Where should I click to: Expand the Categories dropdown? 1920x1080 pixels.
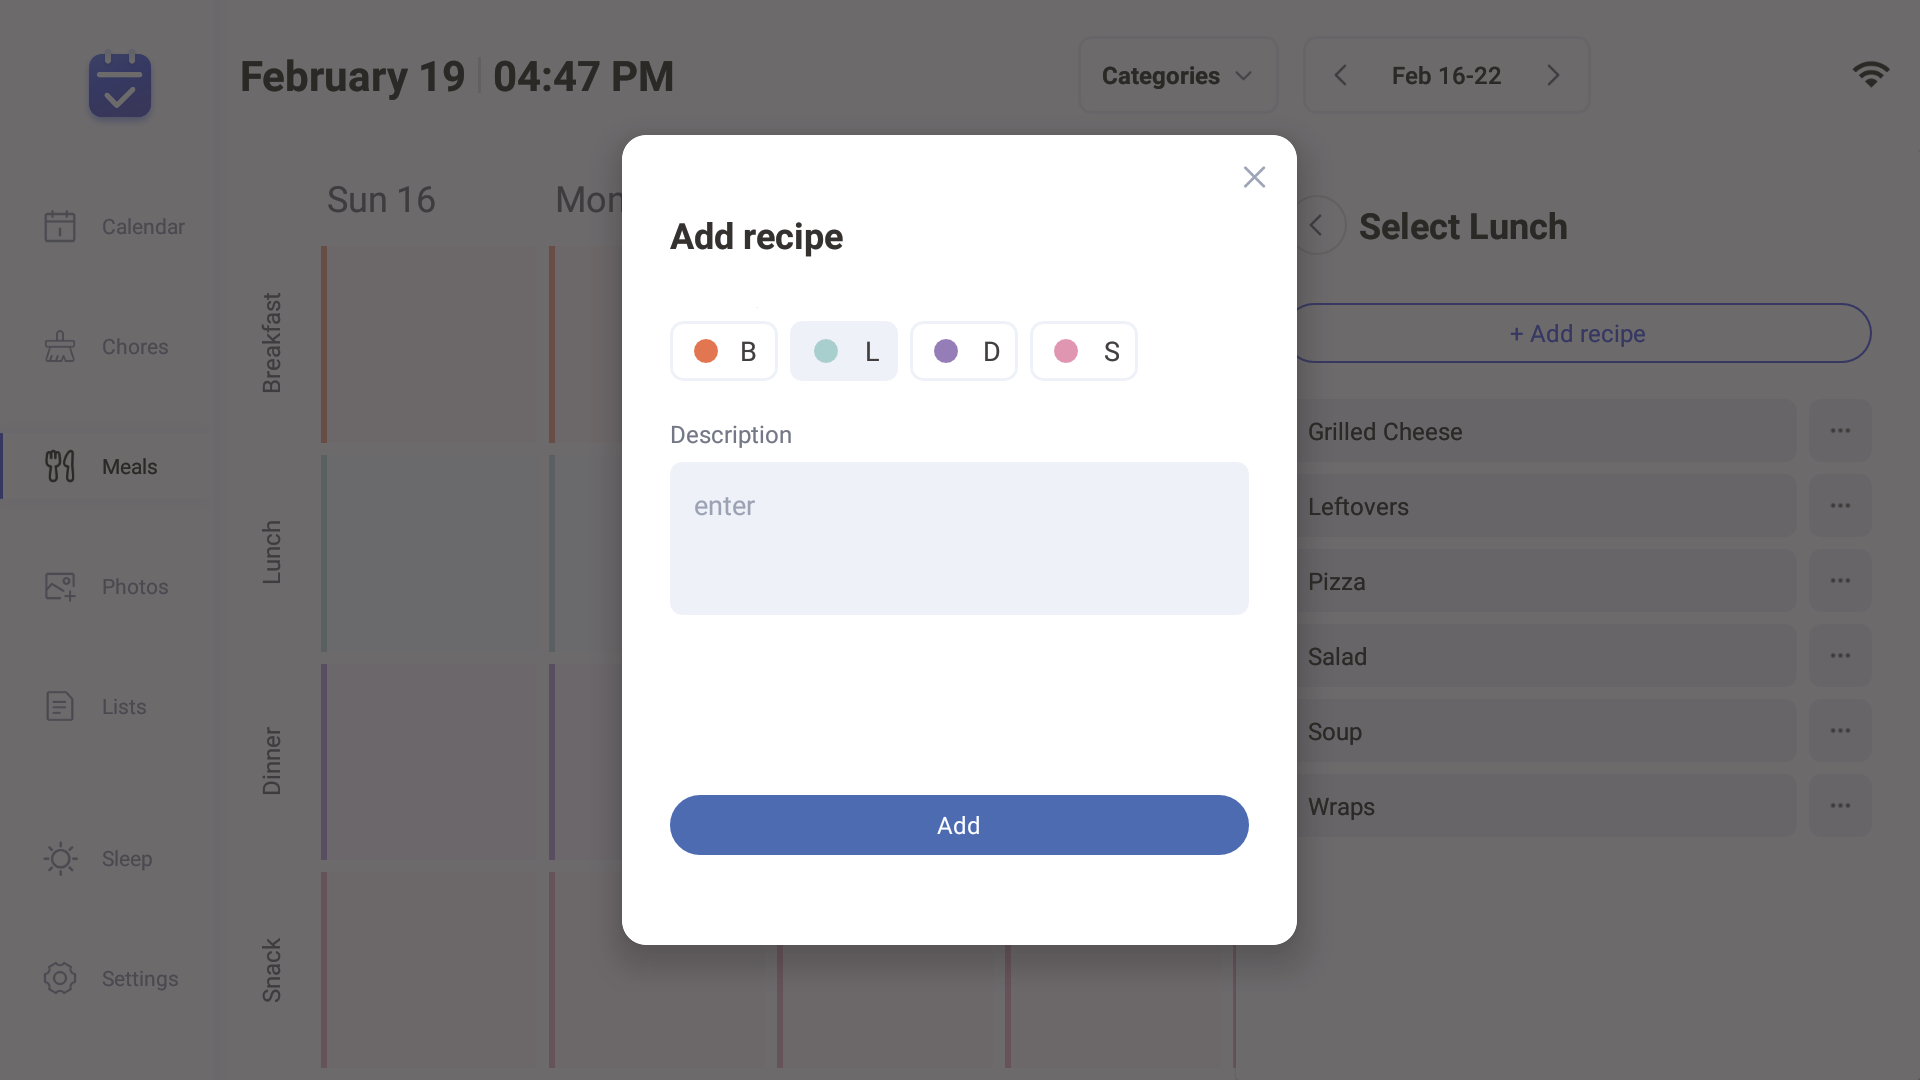tap(1178, 75)
